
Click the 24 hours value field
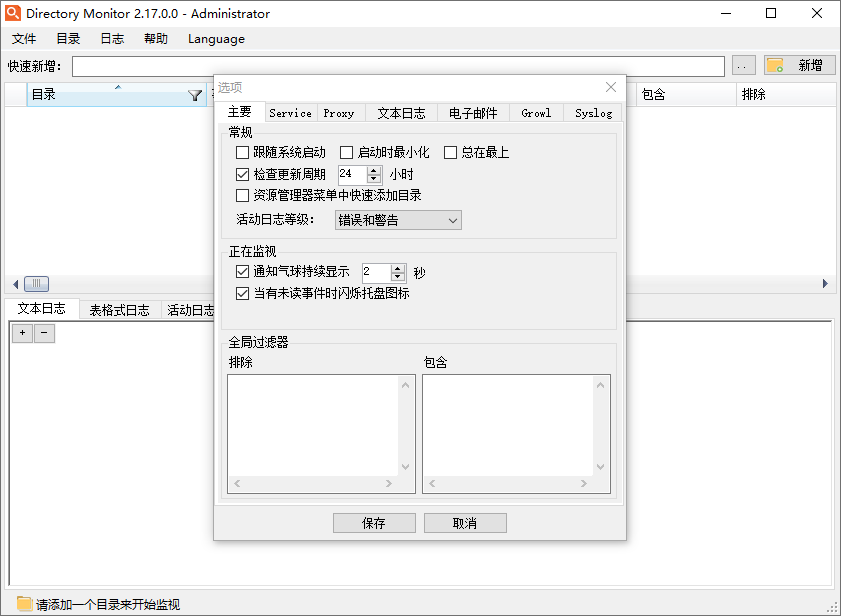[353, 174]
